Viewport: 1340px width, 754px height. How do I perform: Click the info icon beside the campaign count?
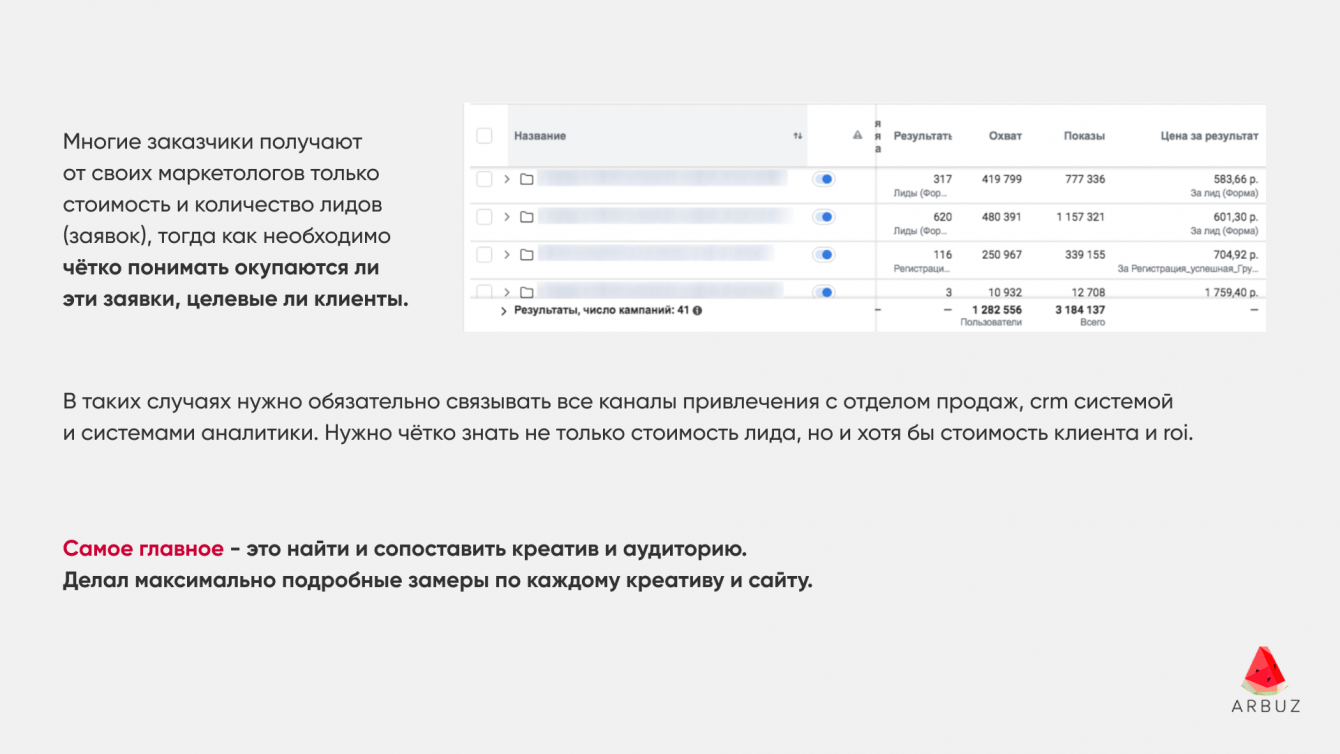click(x=697, y=310)
